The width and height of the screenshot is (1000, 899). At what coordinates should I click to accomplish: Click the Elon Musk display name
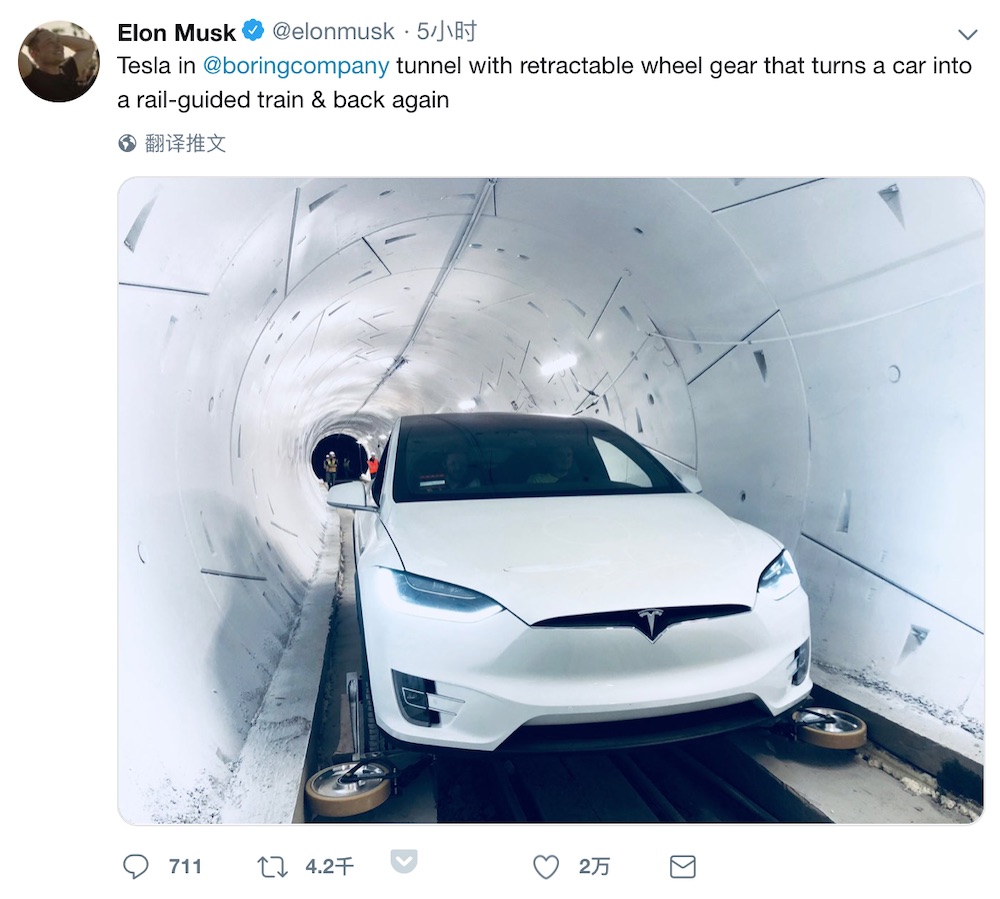coord(176,33)
